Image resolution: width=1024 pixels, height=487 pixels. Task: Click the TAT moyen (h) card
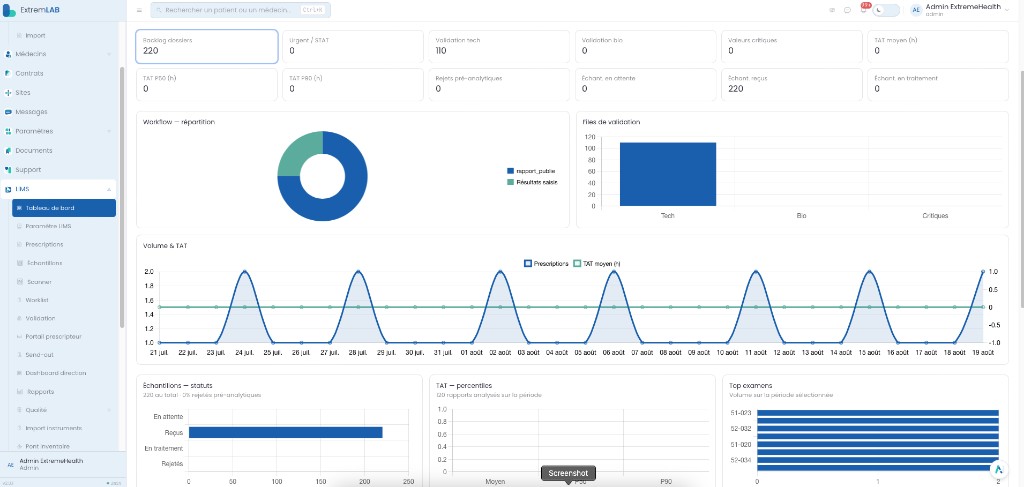pyautogui.click(x=938, y=46)
